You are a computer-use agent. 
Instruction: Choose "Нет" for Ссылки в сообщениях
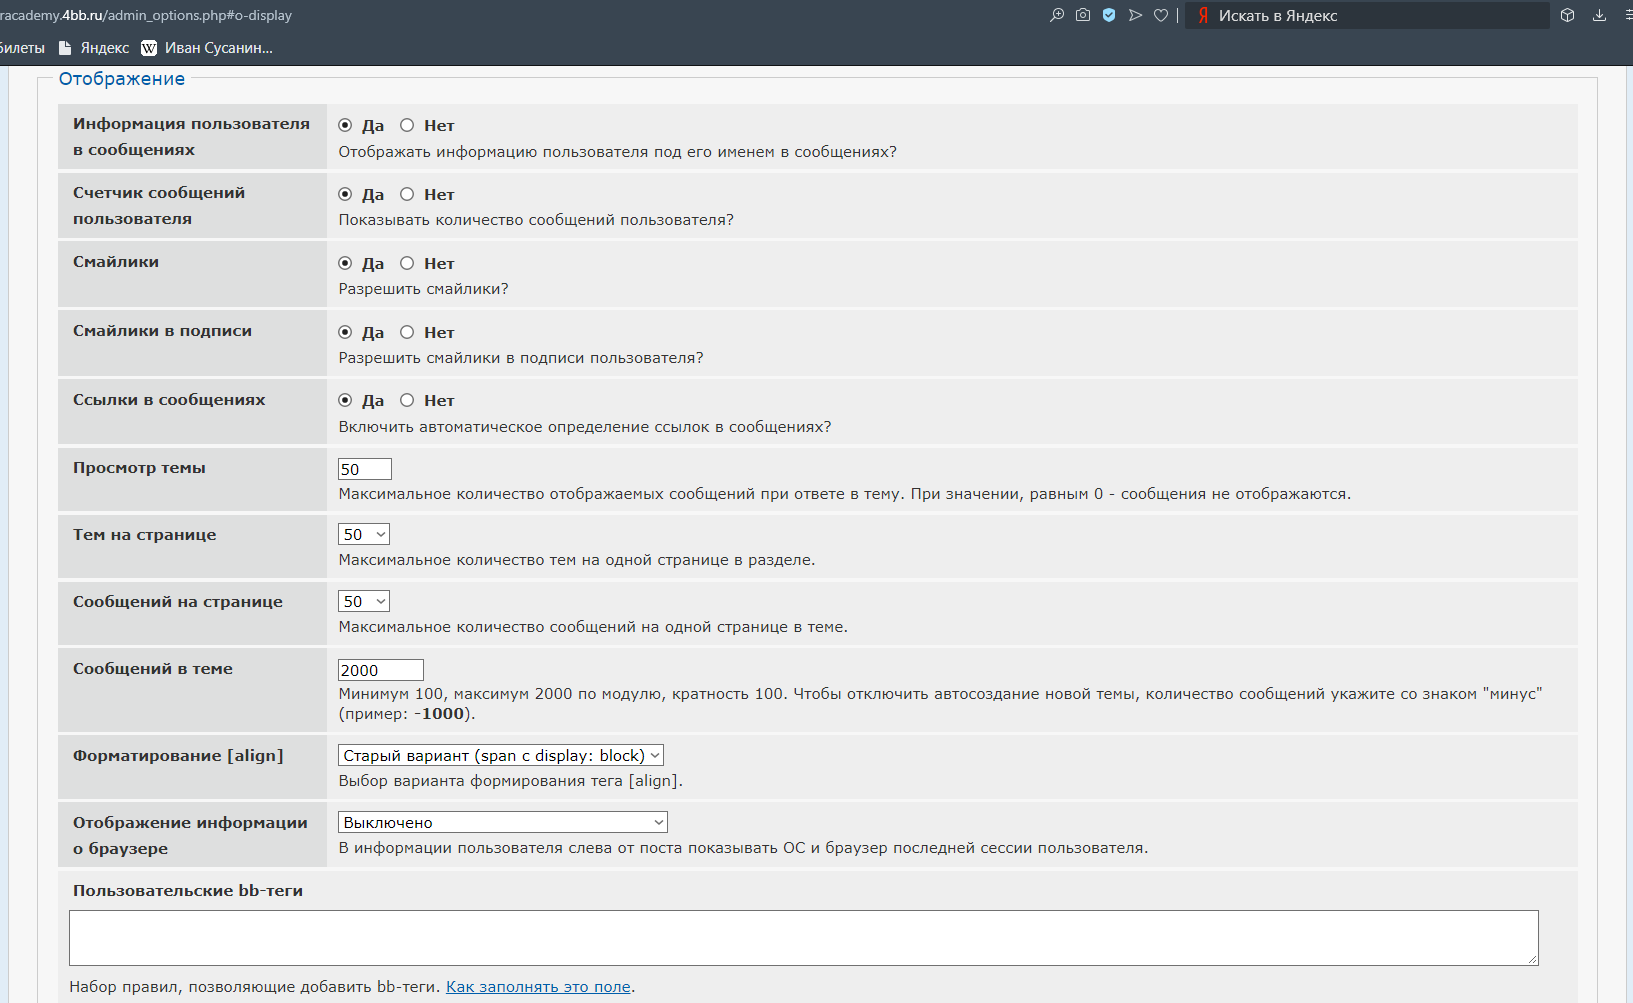(x=407, y=400)
